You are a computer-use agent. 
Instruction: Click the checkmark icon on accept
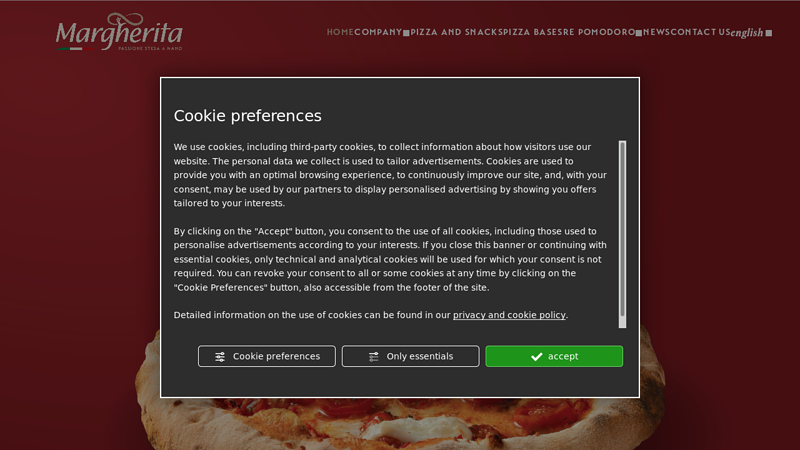[x=537, y=357]
